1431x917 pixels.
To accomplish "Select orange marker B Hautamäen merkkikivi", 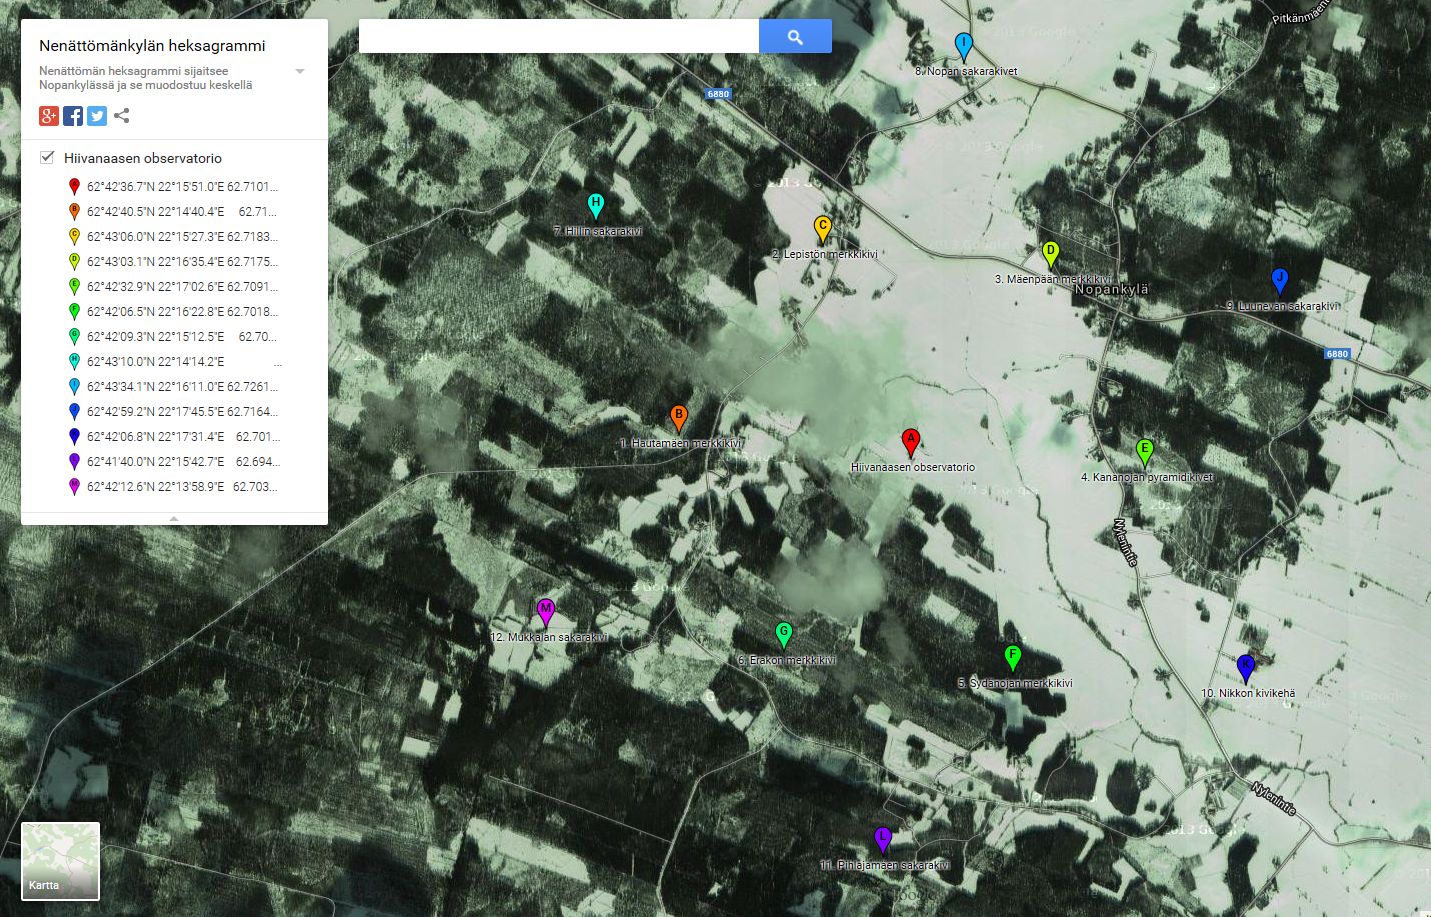I will click(x=678, y=417).
